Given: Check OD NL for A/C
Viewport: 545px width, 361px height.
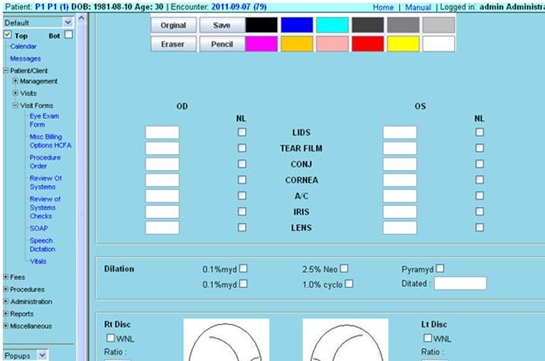Looking at the screenshot, I should (x=242, y=196).
